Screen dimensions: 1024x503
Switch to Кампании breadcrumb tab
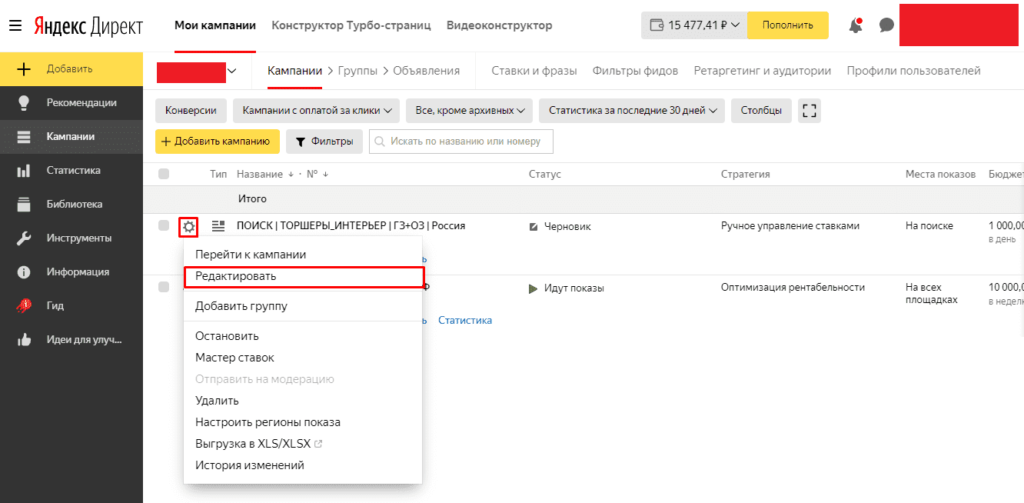295,71
